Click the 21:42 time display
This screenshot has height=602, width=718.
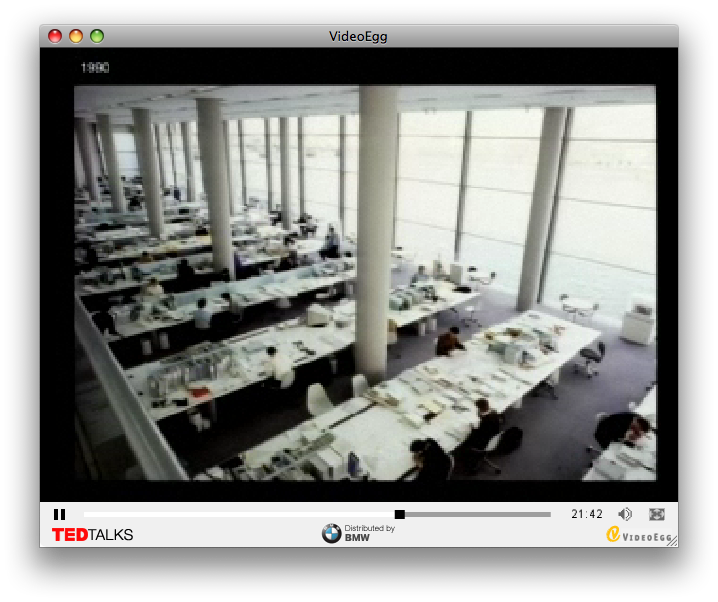[x=587, y=514]
